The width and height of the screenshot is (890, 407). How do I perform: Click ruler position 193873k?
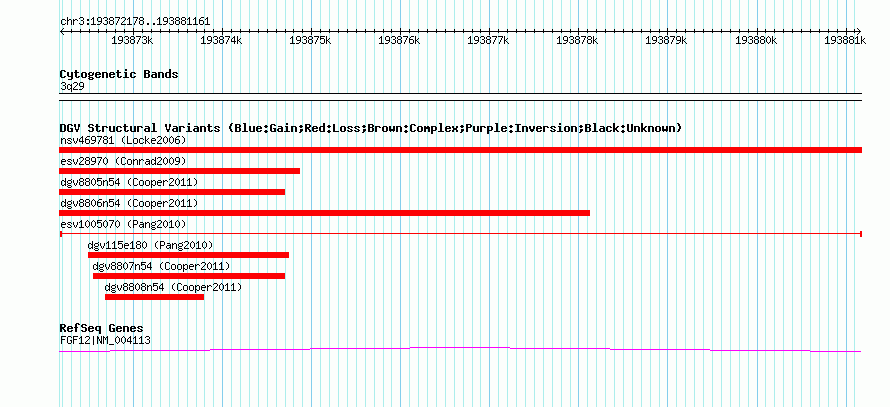coord(132,40)
